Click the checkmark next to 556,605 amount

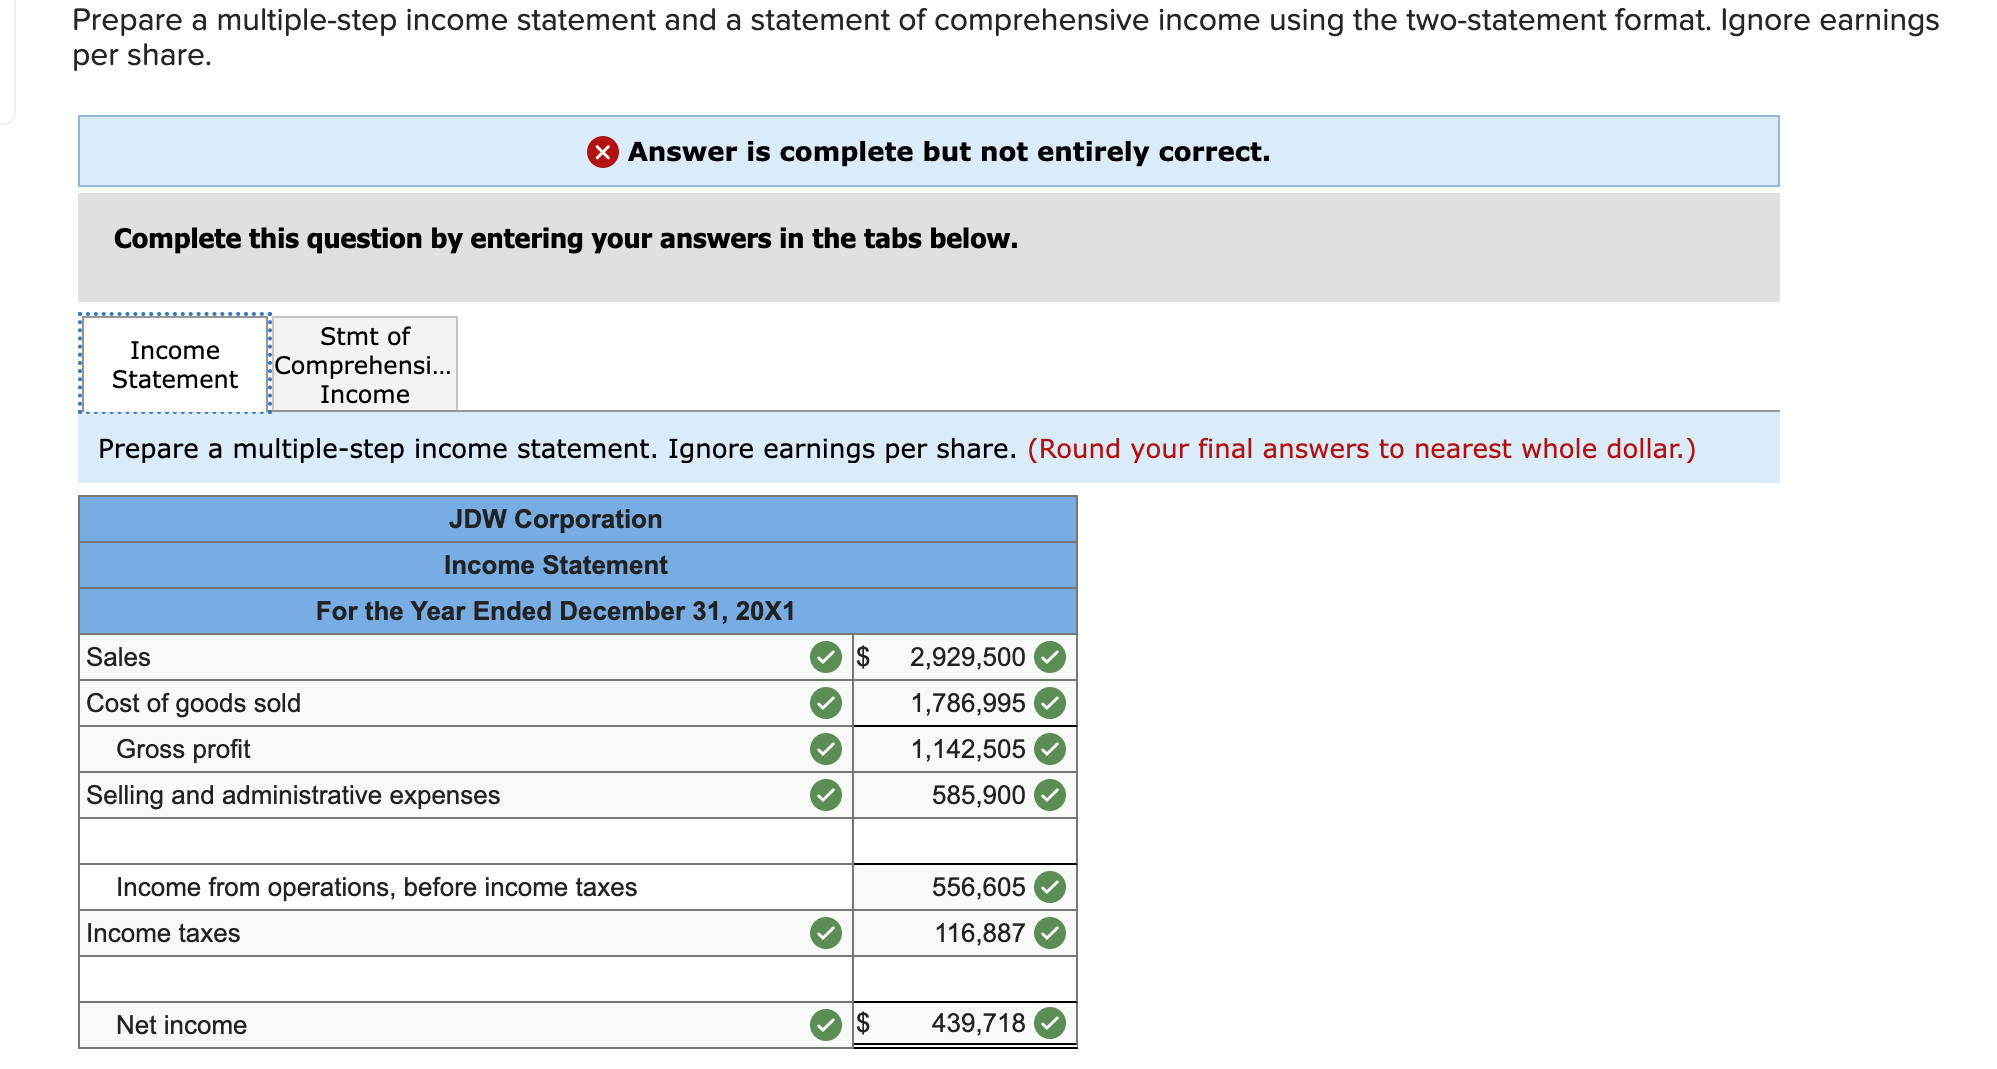(x=1049, y=886)
